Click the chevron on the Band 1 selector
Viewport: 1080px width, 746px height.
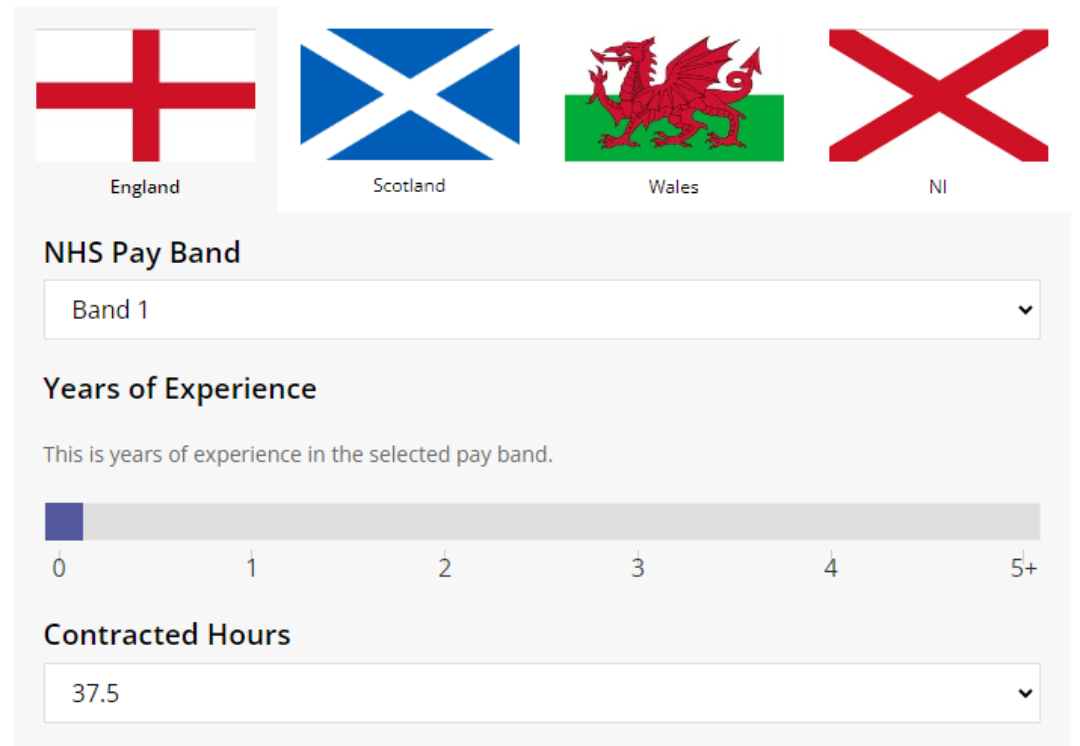1025,310
